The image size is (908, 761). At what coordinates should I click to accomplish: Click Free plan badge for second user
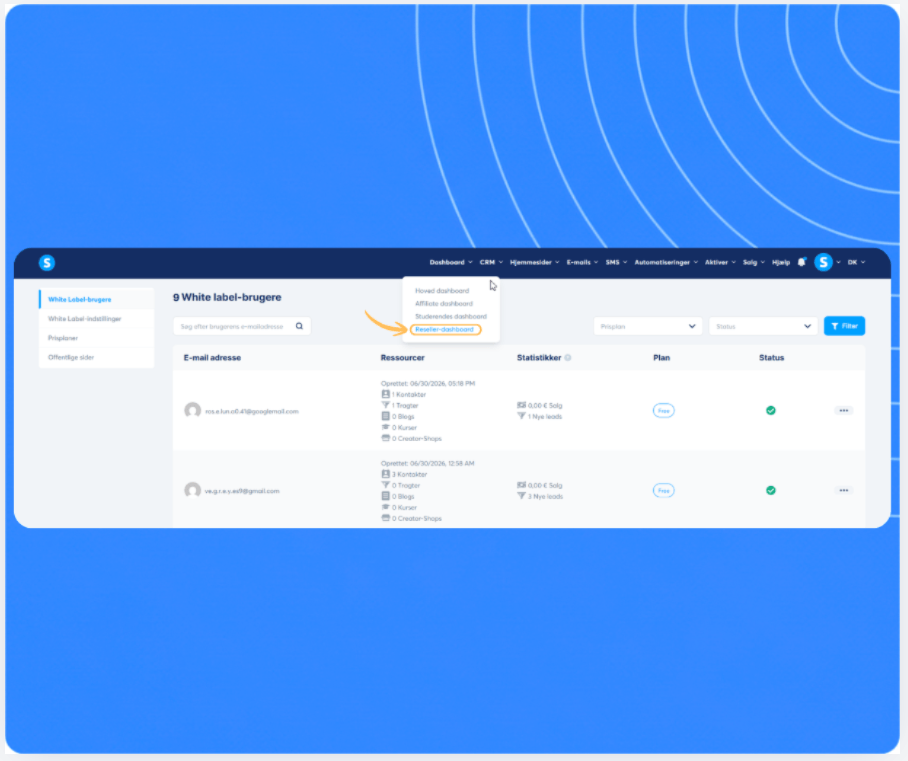click(x=663, y=491)
